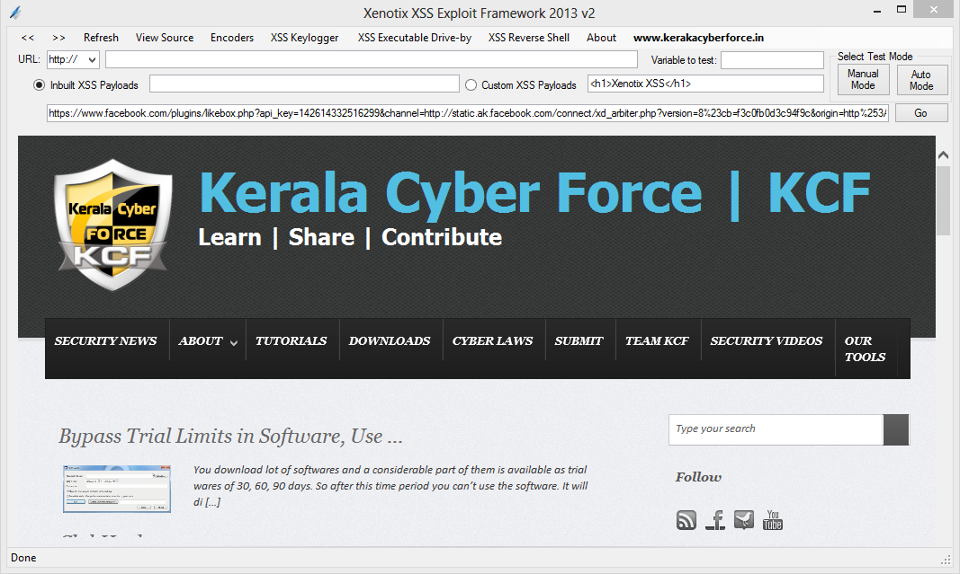Click the vertical scrollbar thumb
The height and width of the screenshot is (574, 960).
[x=943, y=199]
